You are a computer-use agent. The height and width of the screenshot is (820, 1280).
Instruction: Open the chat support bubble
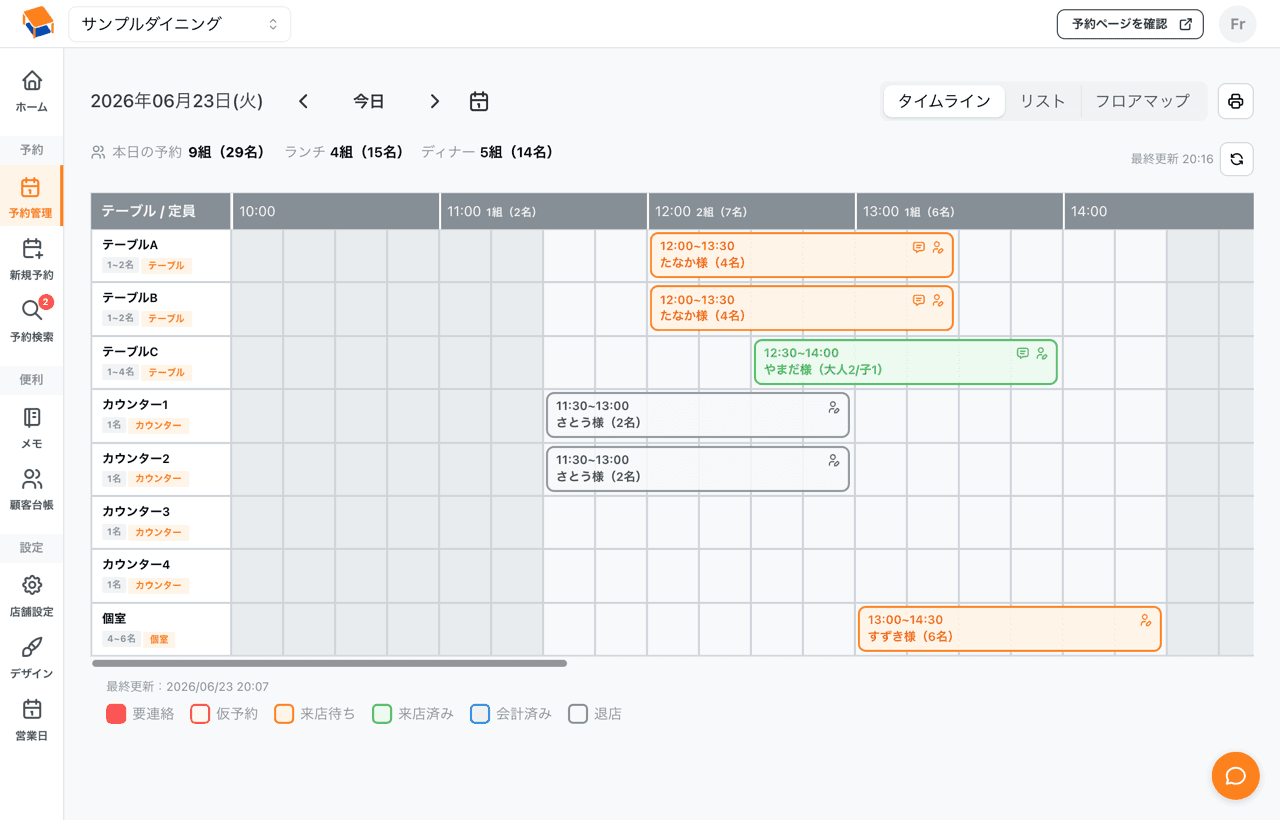(1235, 776)
